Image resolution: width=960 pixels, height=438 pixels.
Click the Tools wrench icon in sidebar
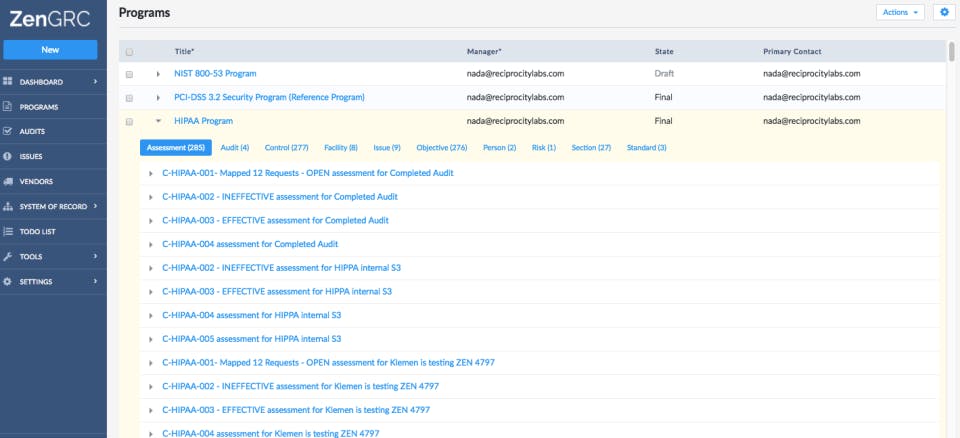pyautogui.click(x=8, y=257)
